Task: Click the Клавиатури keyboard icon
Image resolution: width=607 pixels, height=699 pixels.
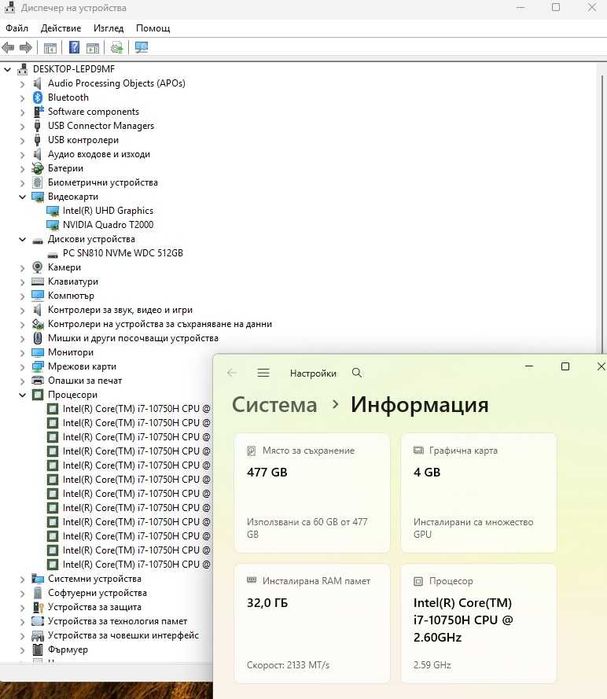Action: point(38,281)
